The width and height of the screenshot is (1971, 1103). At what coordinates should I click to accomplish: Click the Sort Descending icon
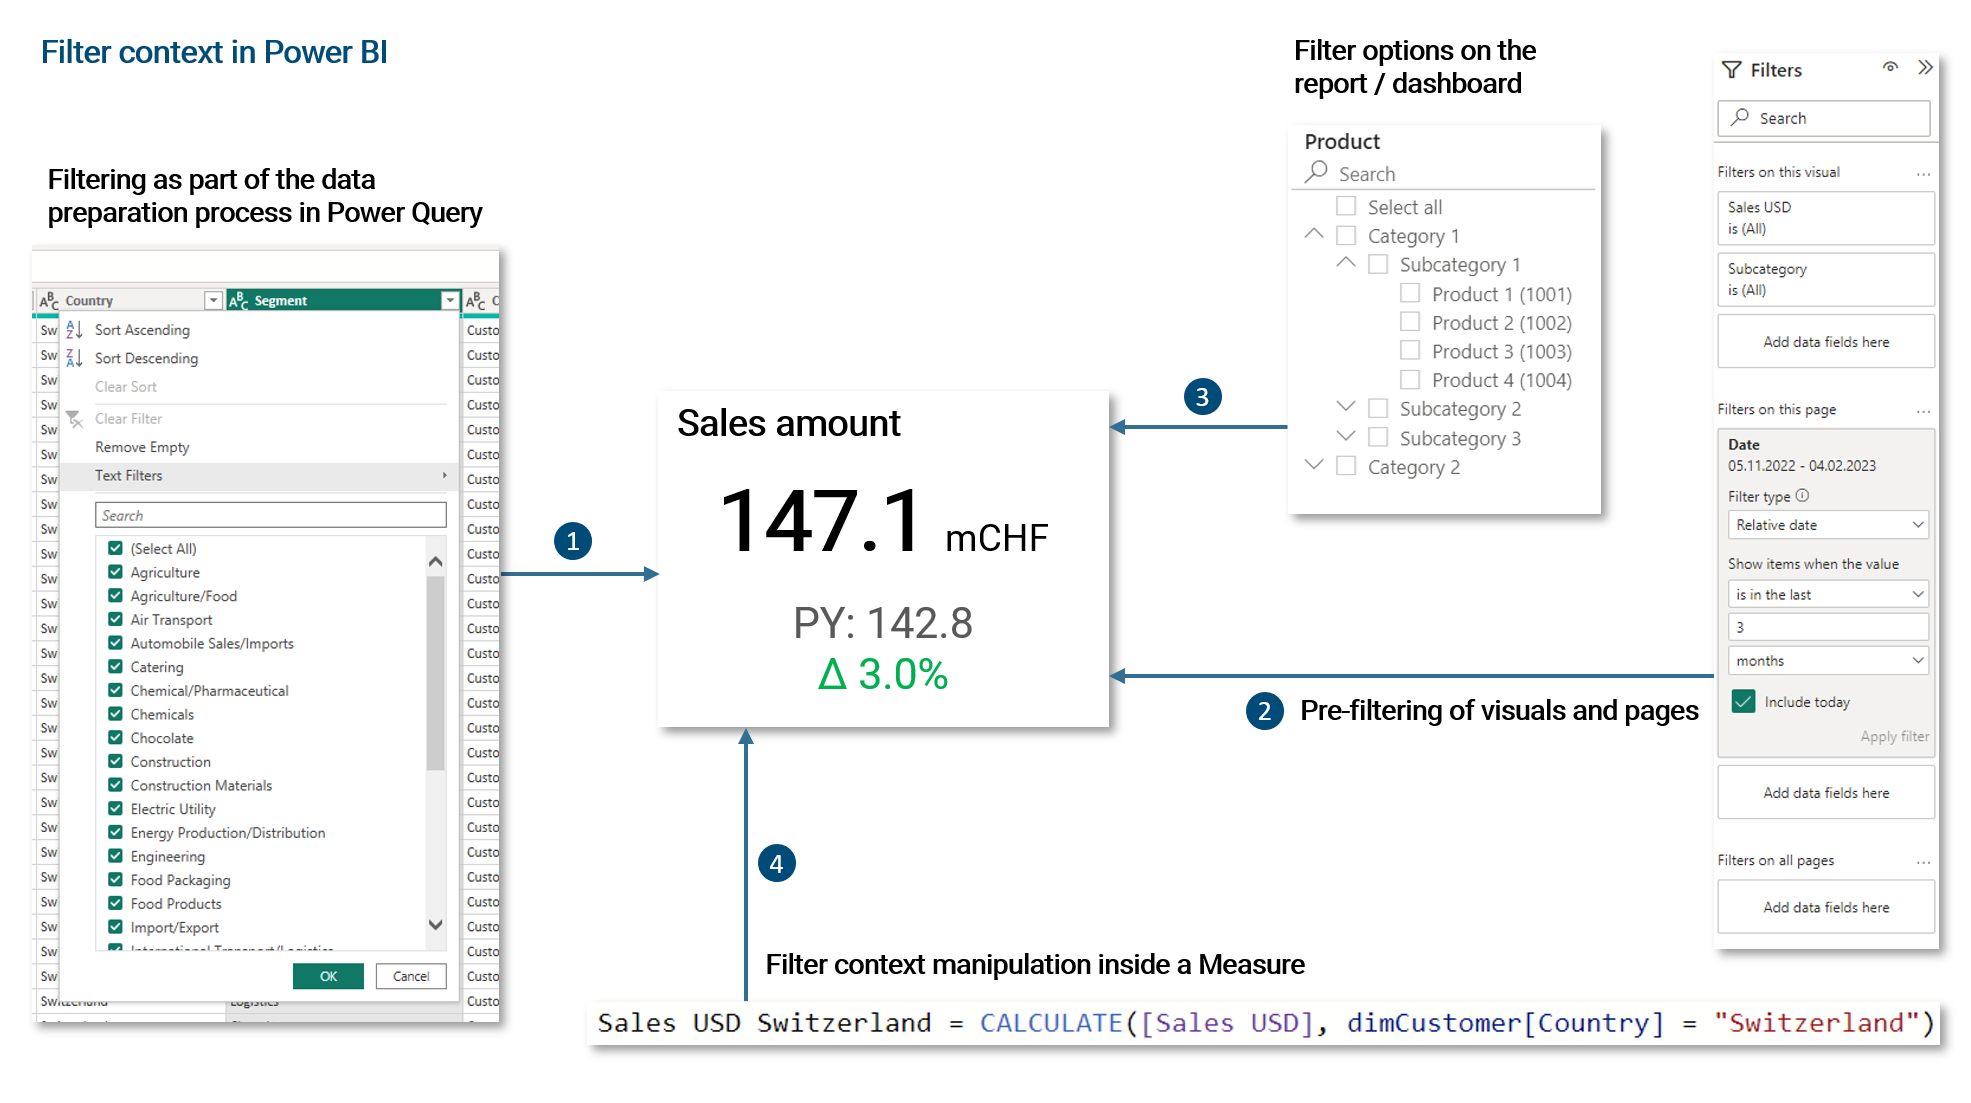coord(75,358)
